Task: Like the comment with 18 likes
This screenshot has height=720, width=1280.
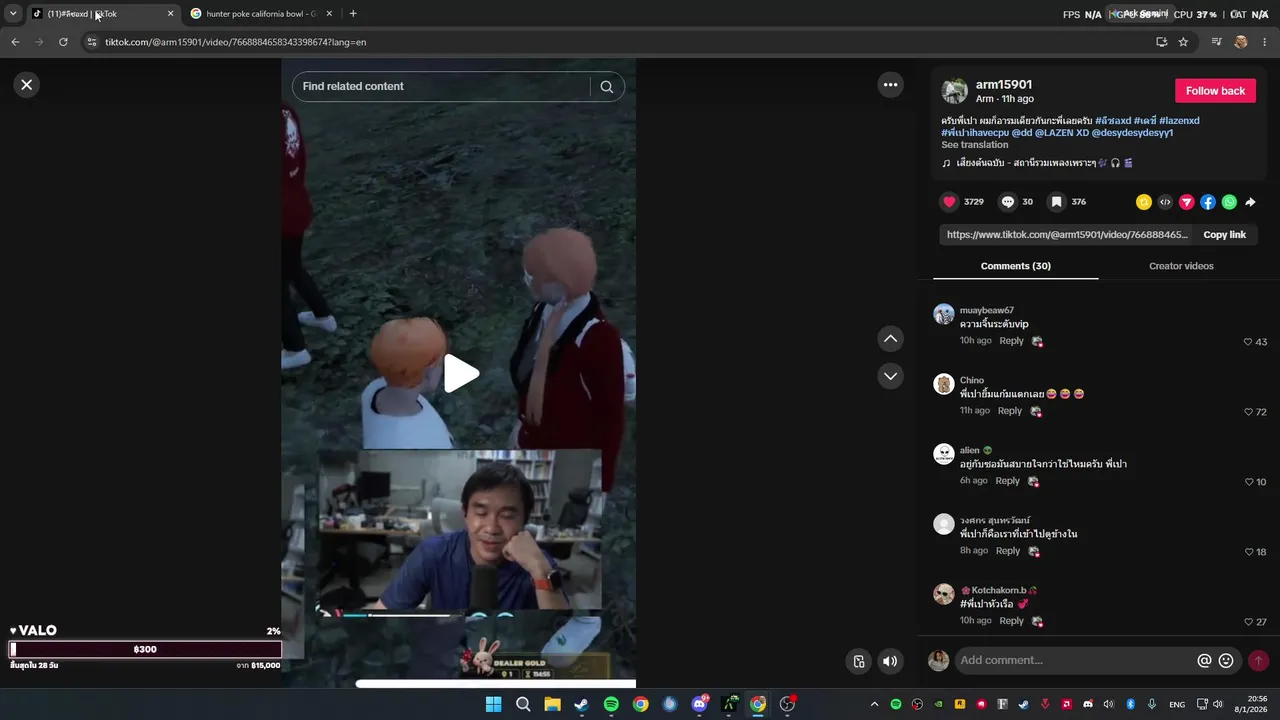Action: (1248, 552)
